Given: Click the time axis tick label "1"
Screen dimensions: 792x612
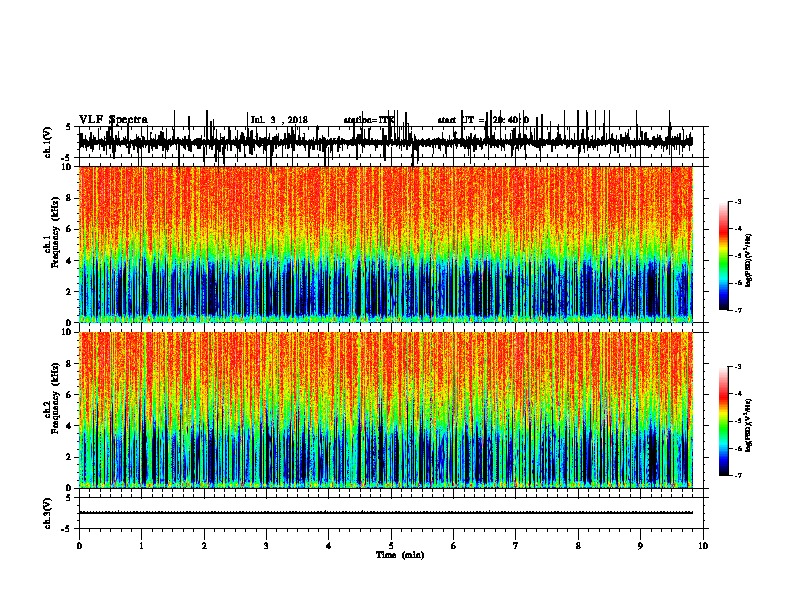Looking at the screenshot, I should coord(141,546).
